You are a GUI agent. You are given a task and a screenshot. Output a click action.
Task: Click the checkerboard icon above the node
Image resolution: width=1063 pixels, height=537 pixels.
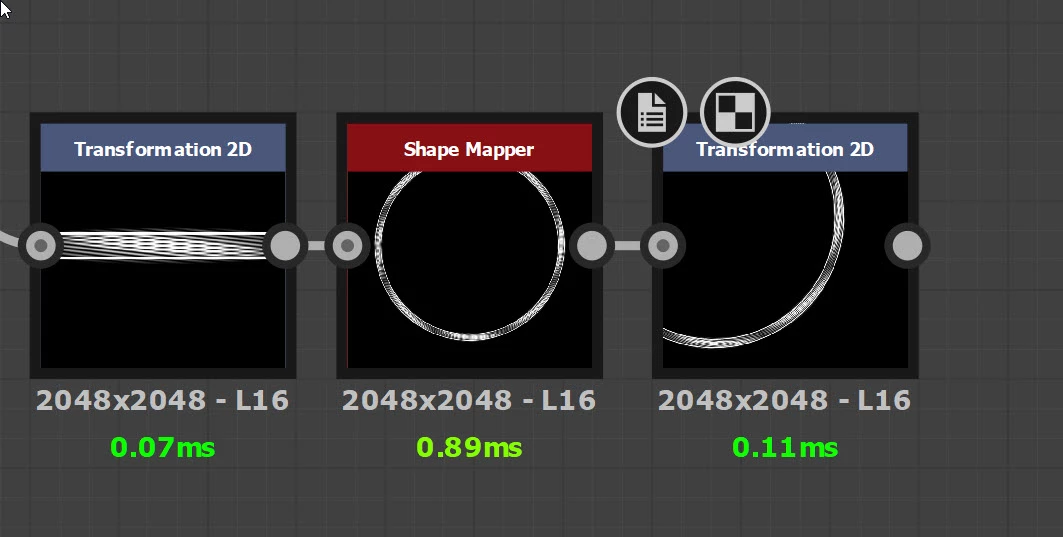(735, 113)
